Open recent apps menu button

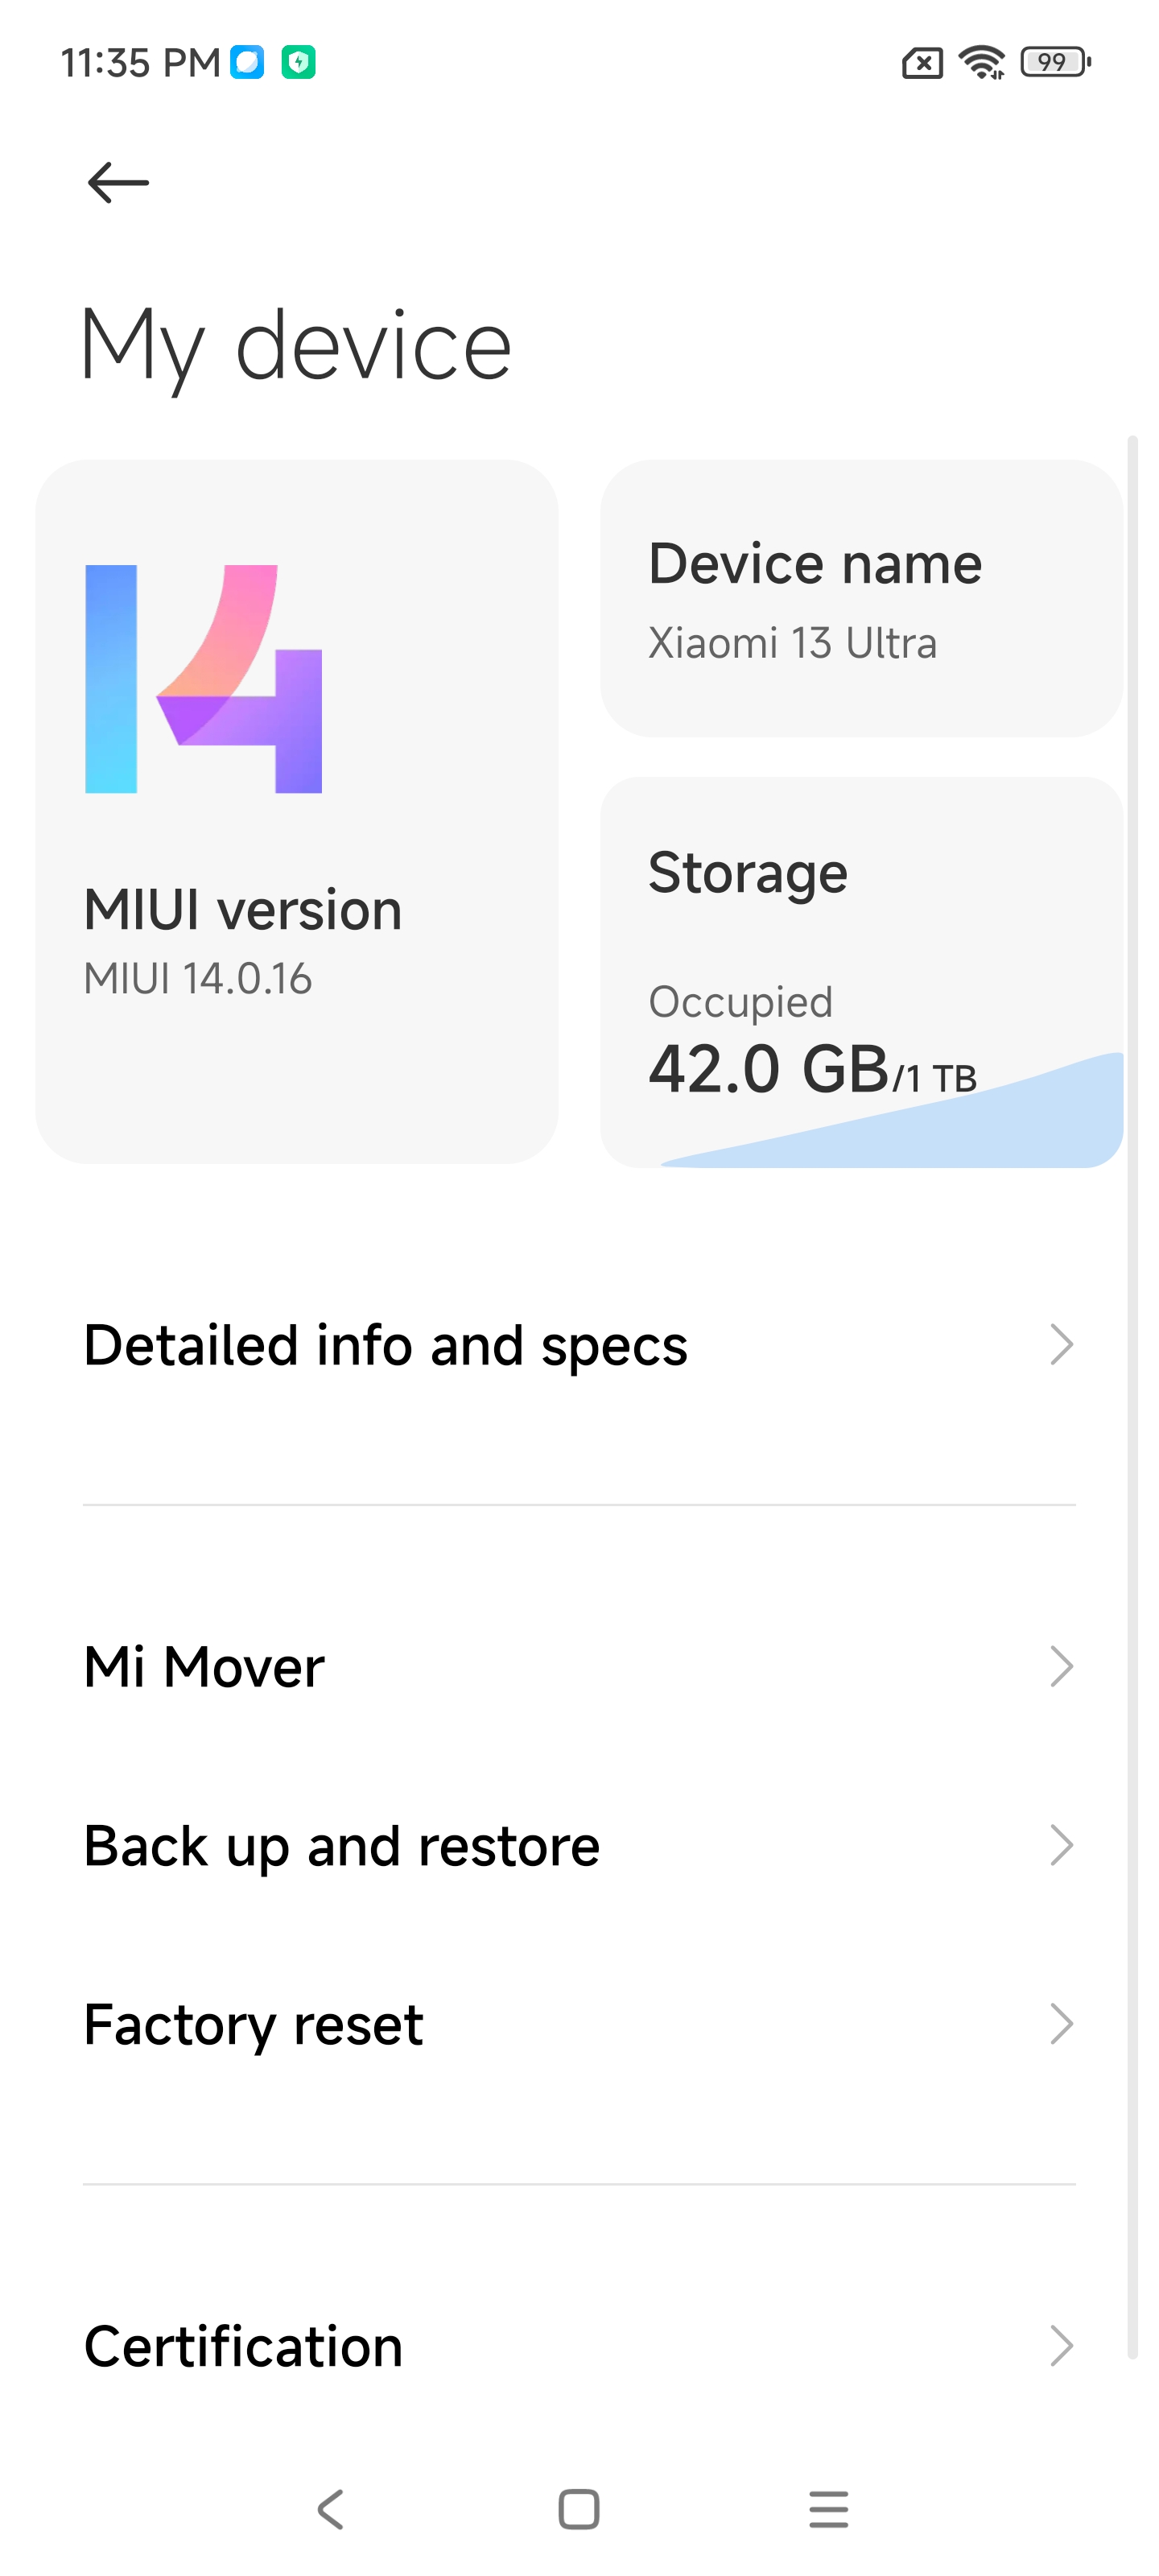point(828,2509)
